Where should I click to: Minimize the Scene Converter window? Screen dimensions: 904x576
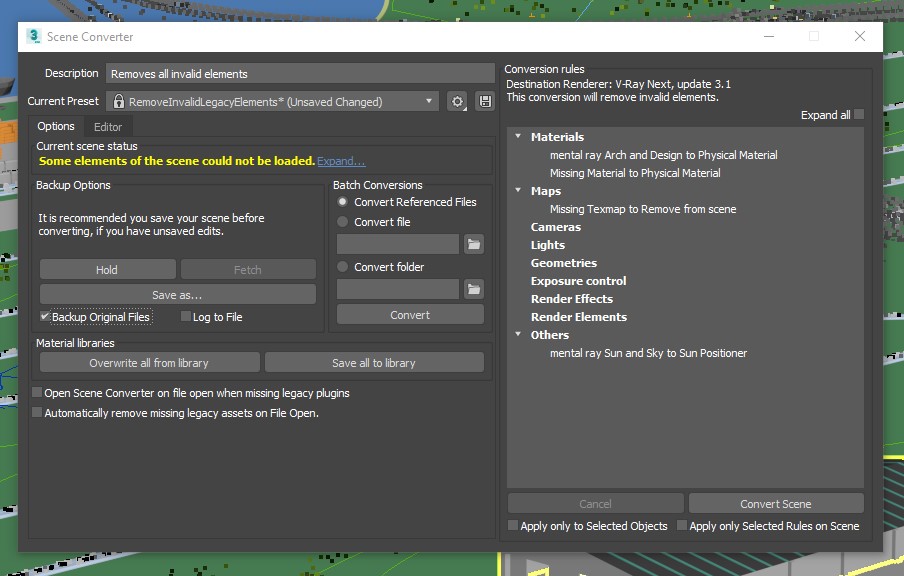point(769,36)
